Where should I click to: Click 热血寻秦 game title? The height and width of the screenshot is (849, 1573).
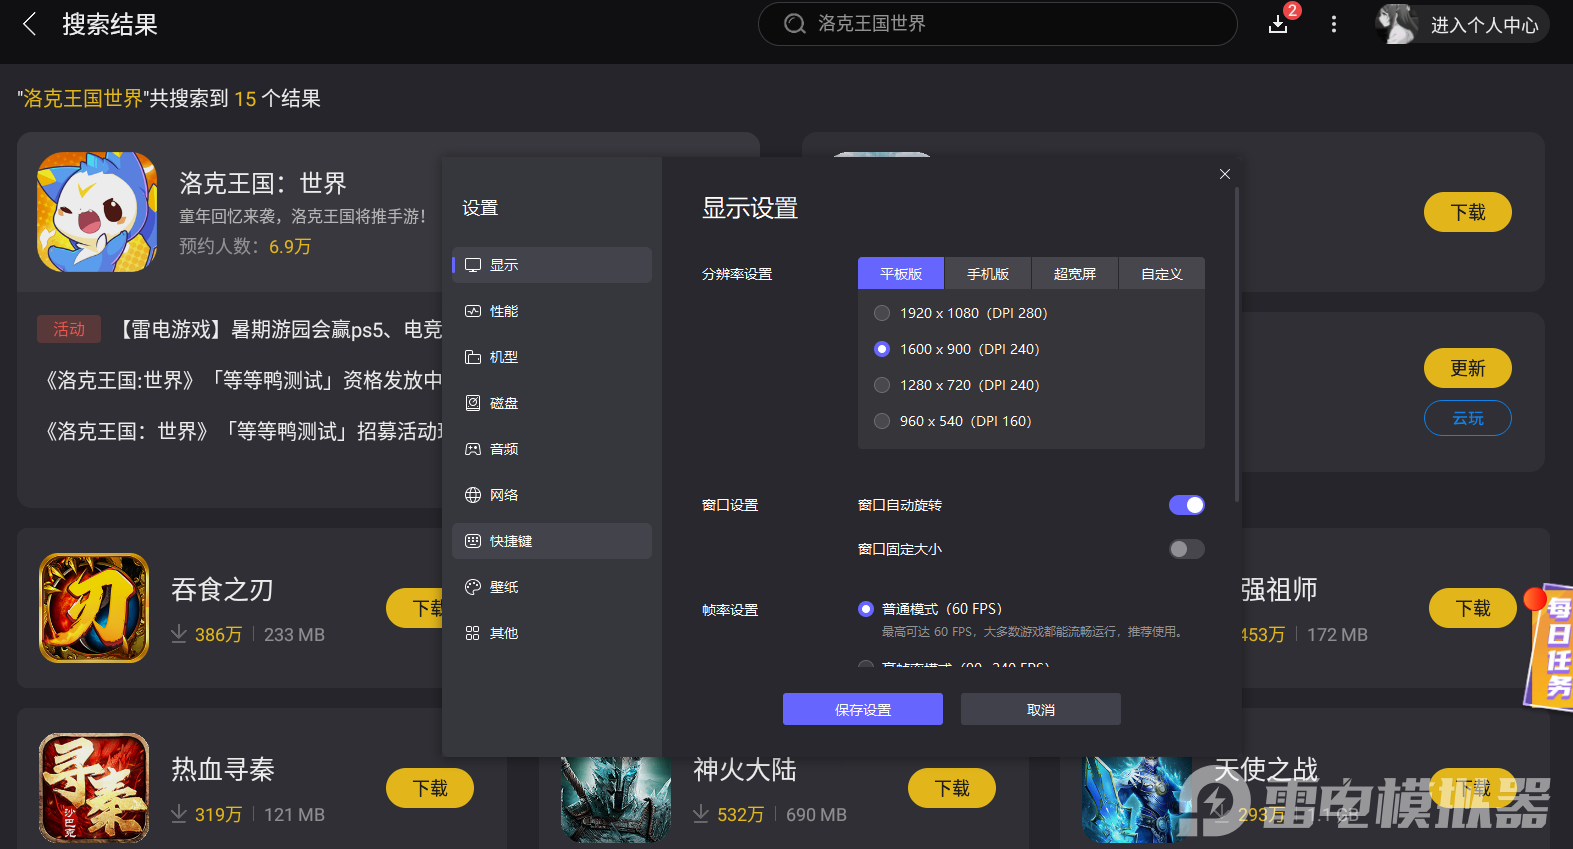pos(223,769)
